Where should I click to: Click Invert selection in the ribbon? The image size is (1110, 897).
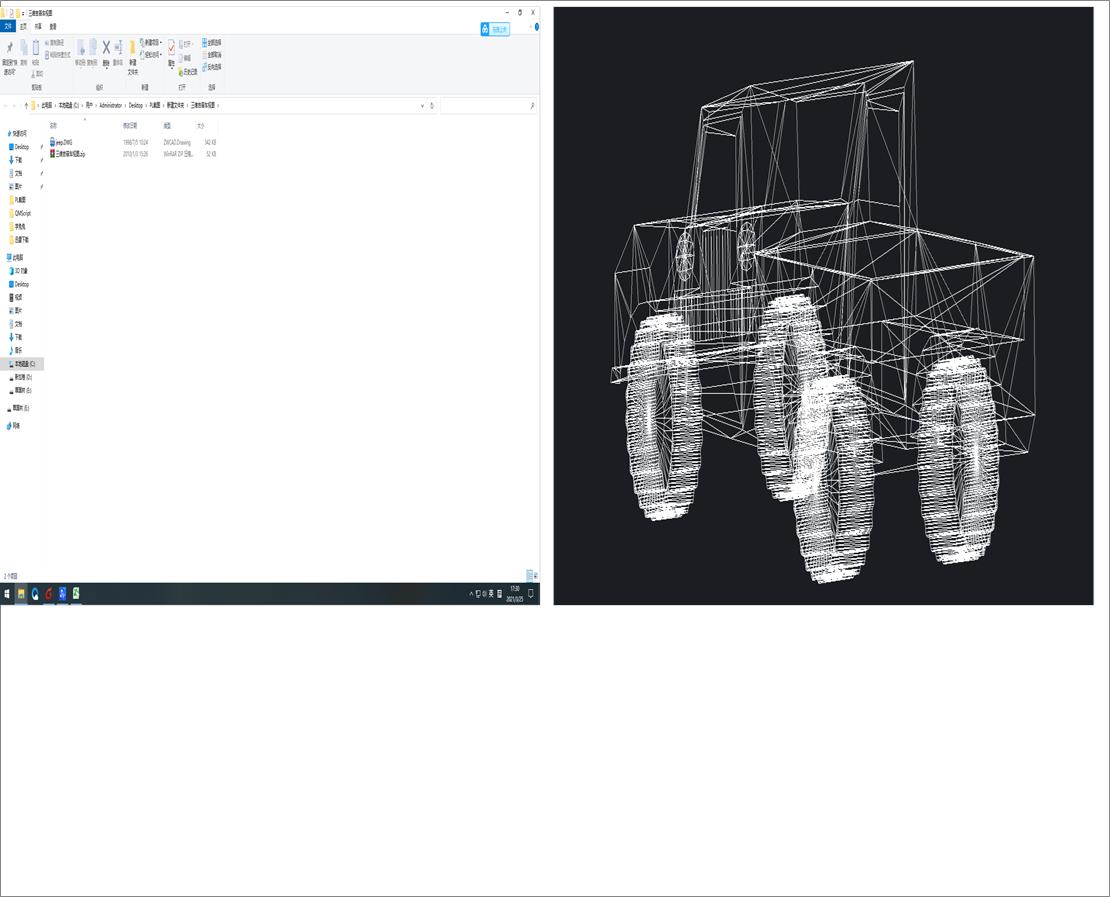tap(212, 67)
